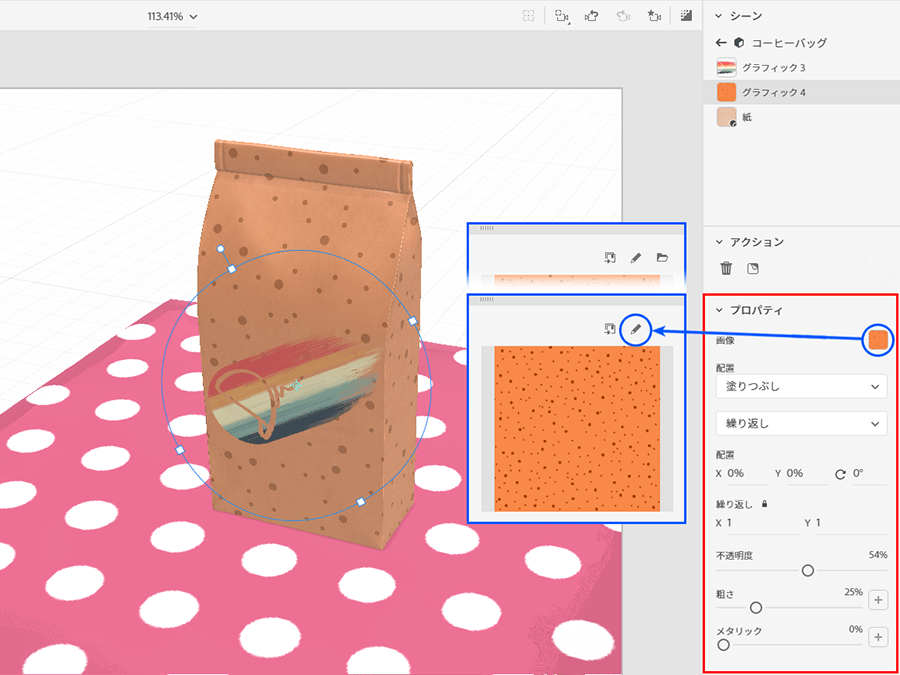Viewport: 900px width, 675px height.
Task: Open the 繰り返し tiling dropdown
Action: pyautogui.click(x=801, y=423)
